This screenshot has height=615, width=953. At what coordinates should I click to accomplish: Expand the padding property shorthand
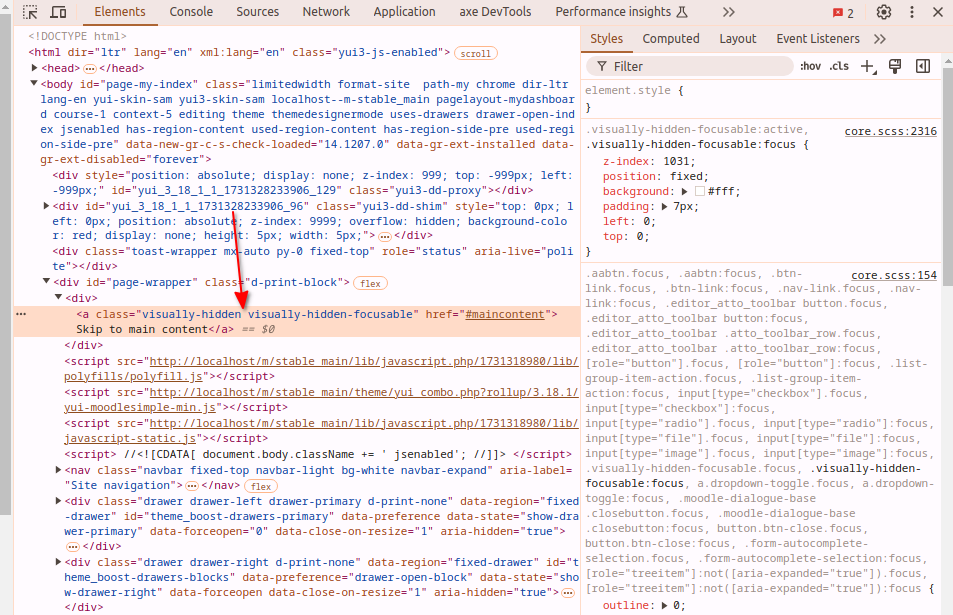click(x=664, y=207)
